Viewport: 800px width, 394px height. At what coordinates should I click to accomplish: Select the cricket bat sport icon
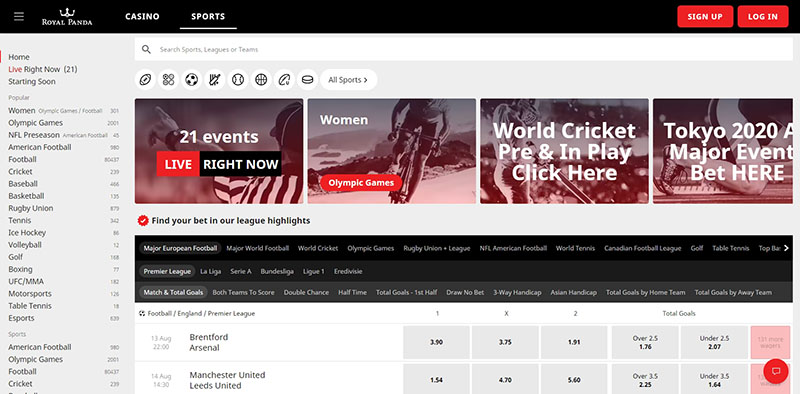(215, 80)
